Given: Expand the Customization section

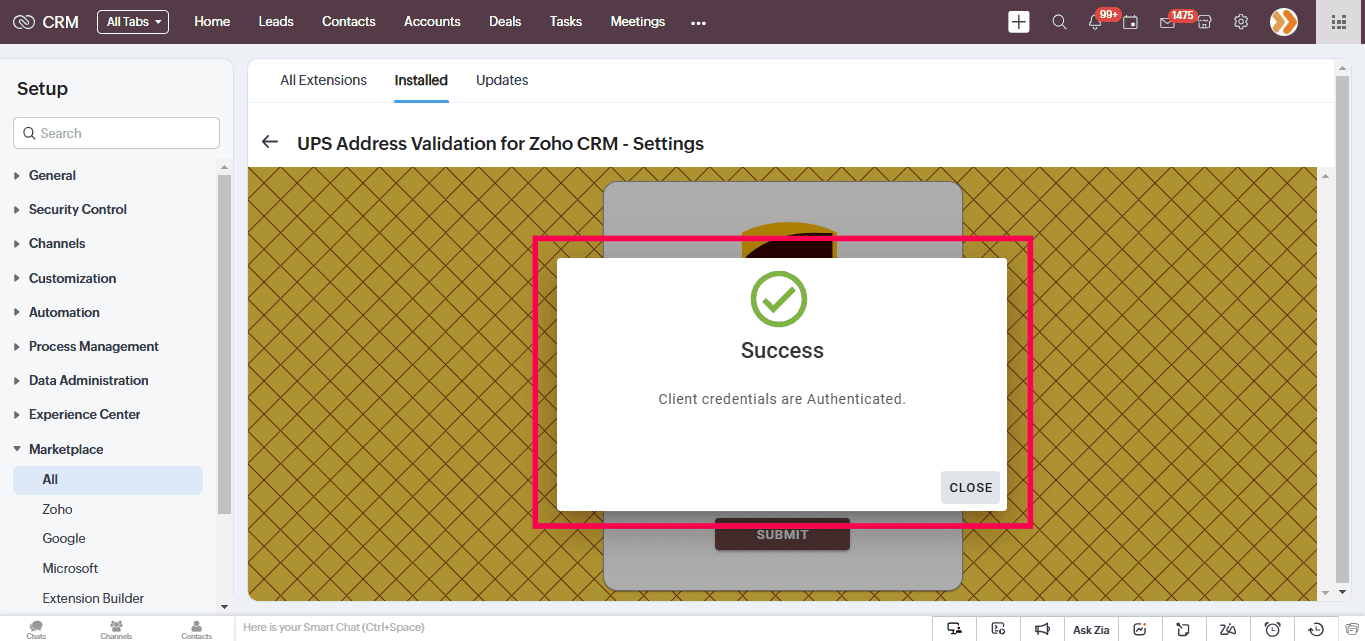Looking at the screenshot, I should pos(72,278).
